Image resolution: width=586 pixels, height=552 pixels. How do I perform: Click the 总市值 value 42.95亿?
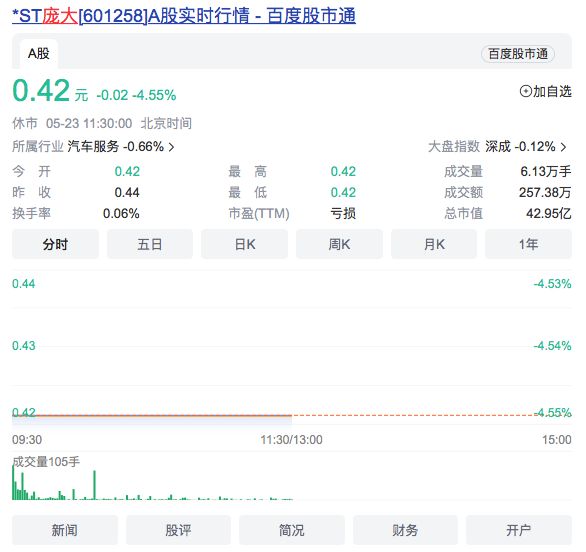[549, 213]
